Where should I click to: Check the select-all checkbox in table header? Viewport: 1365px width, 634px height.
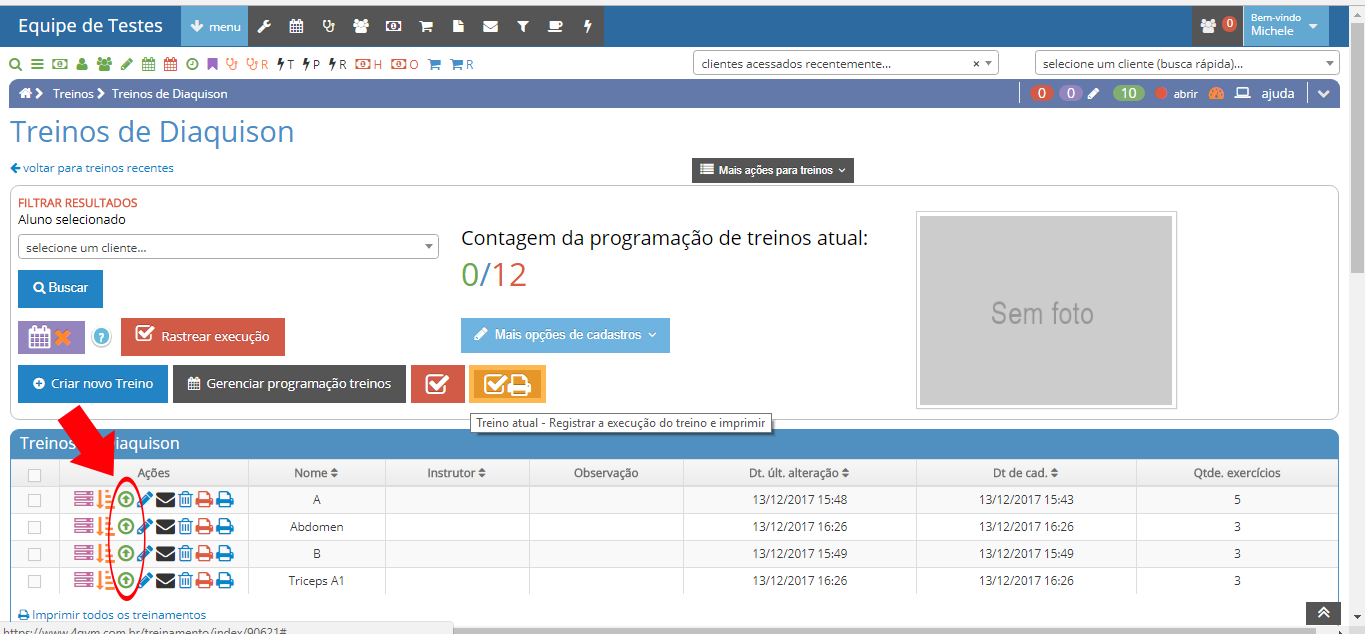tap(35, 474)
